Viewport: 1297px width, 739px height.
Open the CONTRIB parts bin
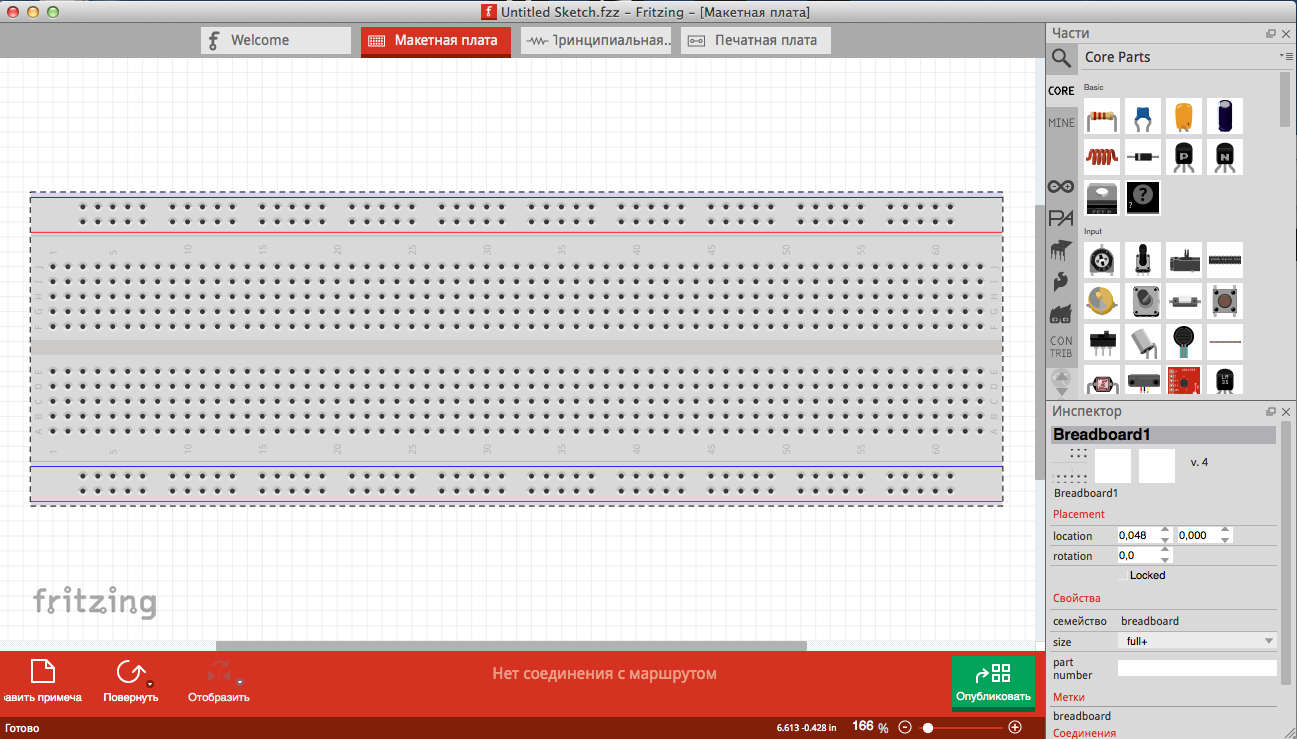point(1061,347)
